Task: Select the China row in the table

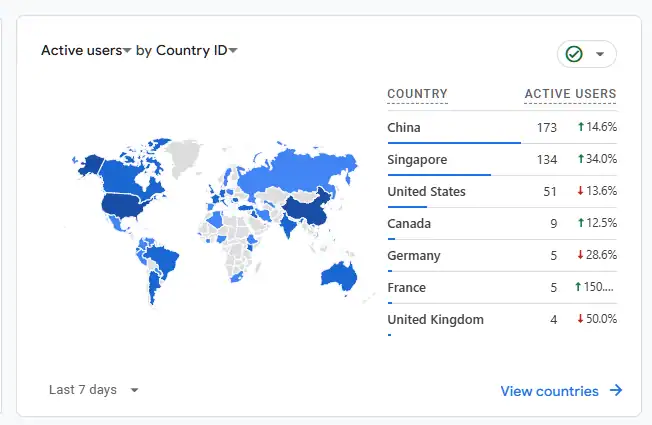Action: [404, 128]
